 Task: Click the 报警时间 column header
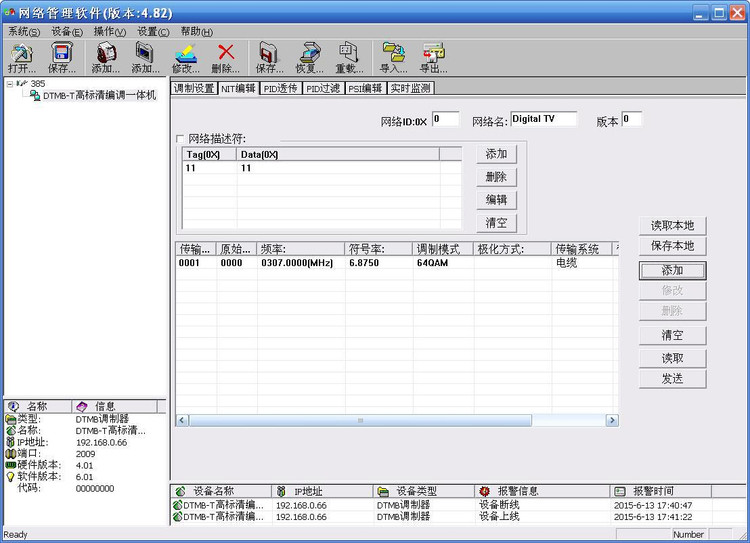coord(661,491)
